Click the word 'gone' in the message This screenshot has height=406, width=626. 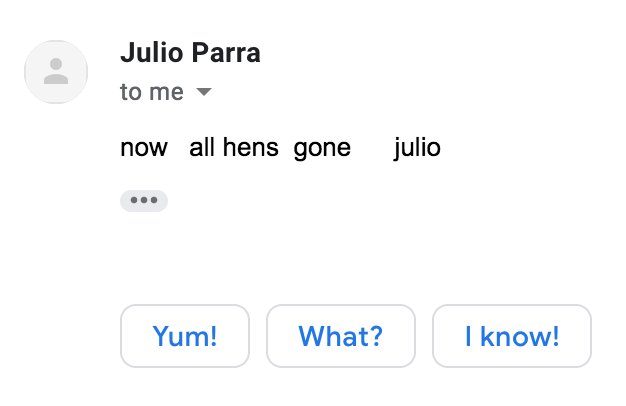(x=322, y=149)
